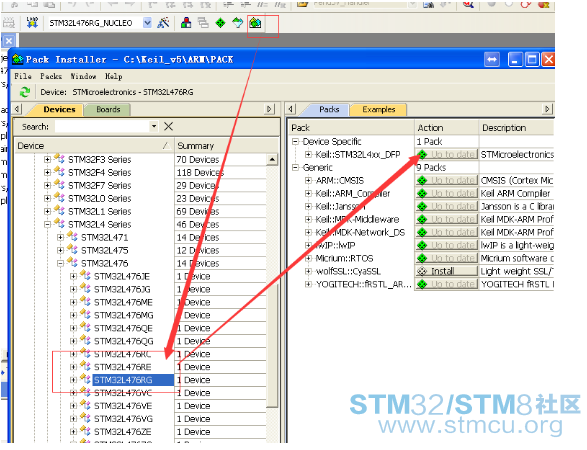Click right tab-scroll arrow after Examples tab

547,109
